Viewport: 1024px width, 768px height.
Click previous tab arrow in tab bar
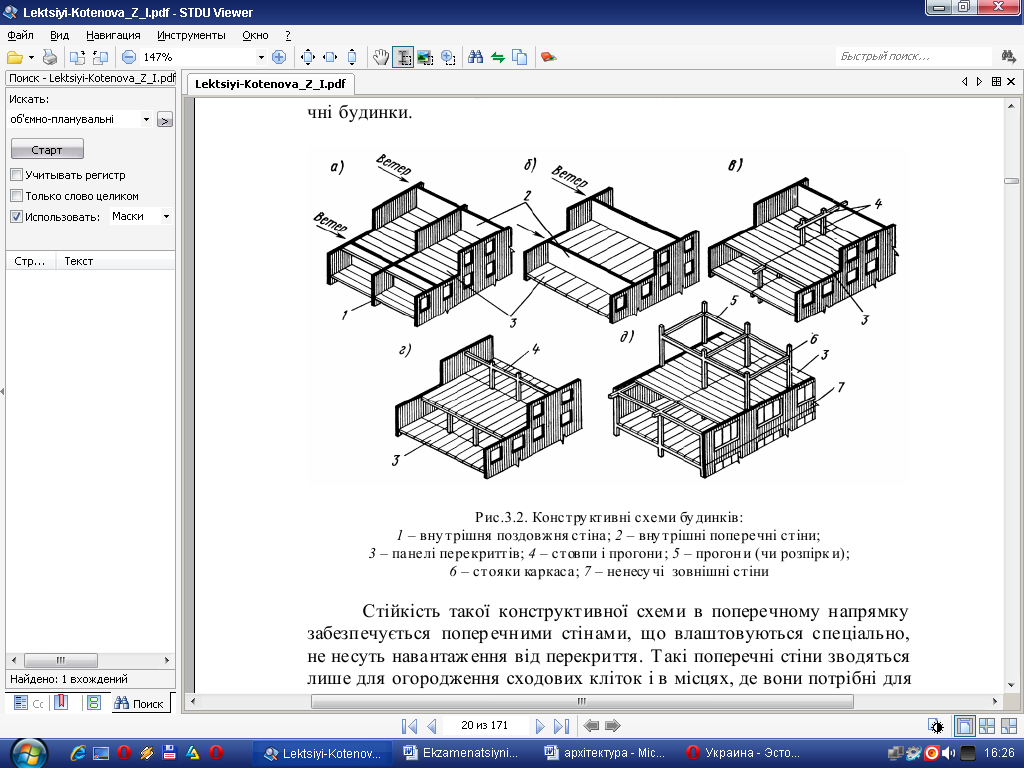point(965,82)
